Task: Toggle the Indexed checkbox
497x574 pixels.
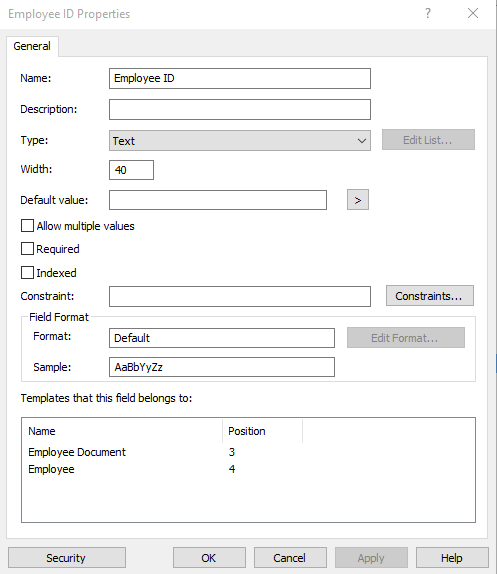Action: point(27,273)
